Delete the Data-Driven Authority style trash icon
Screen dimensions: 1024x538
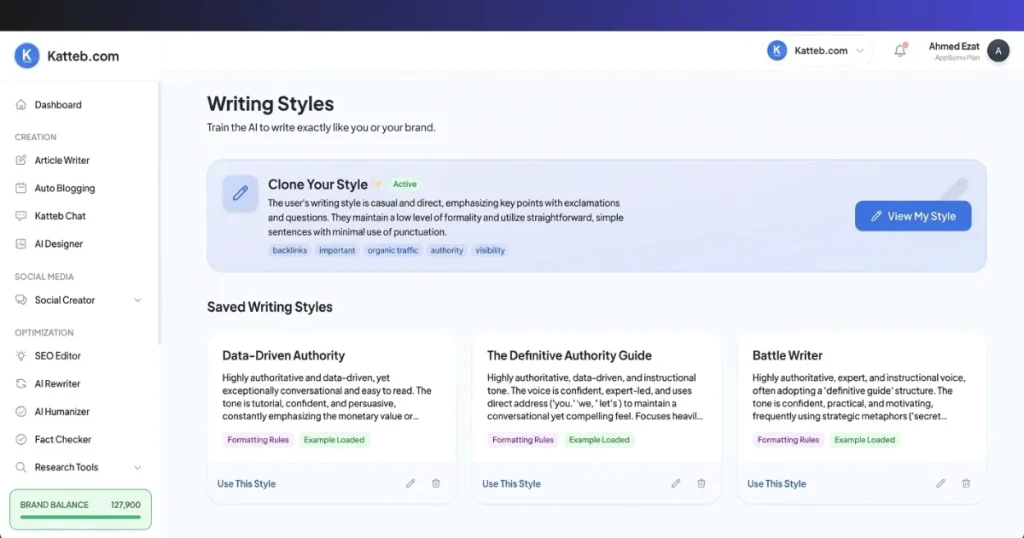click(x=436, y=484)
